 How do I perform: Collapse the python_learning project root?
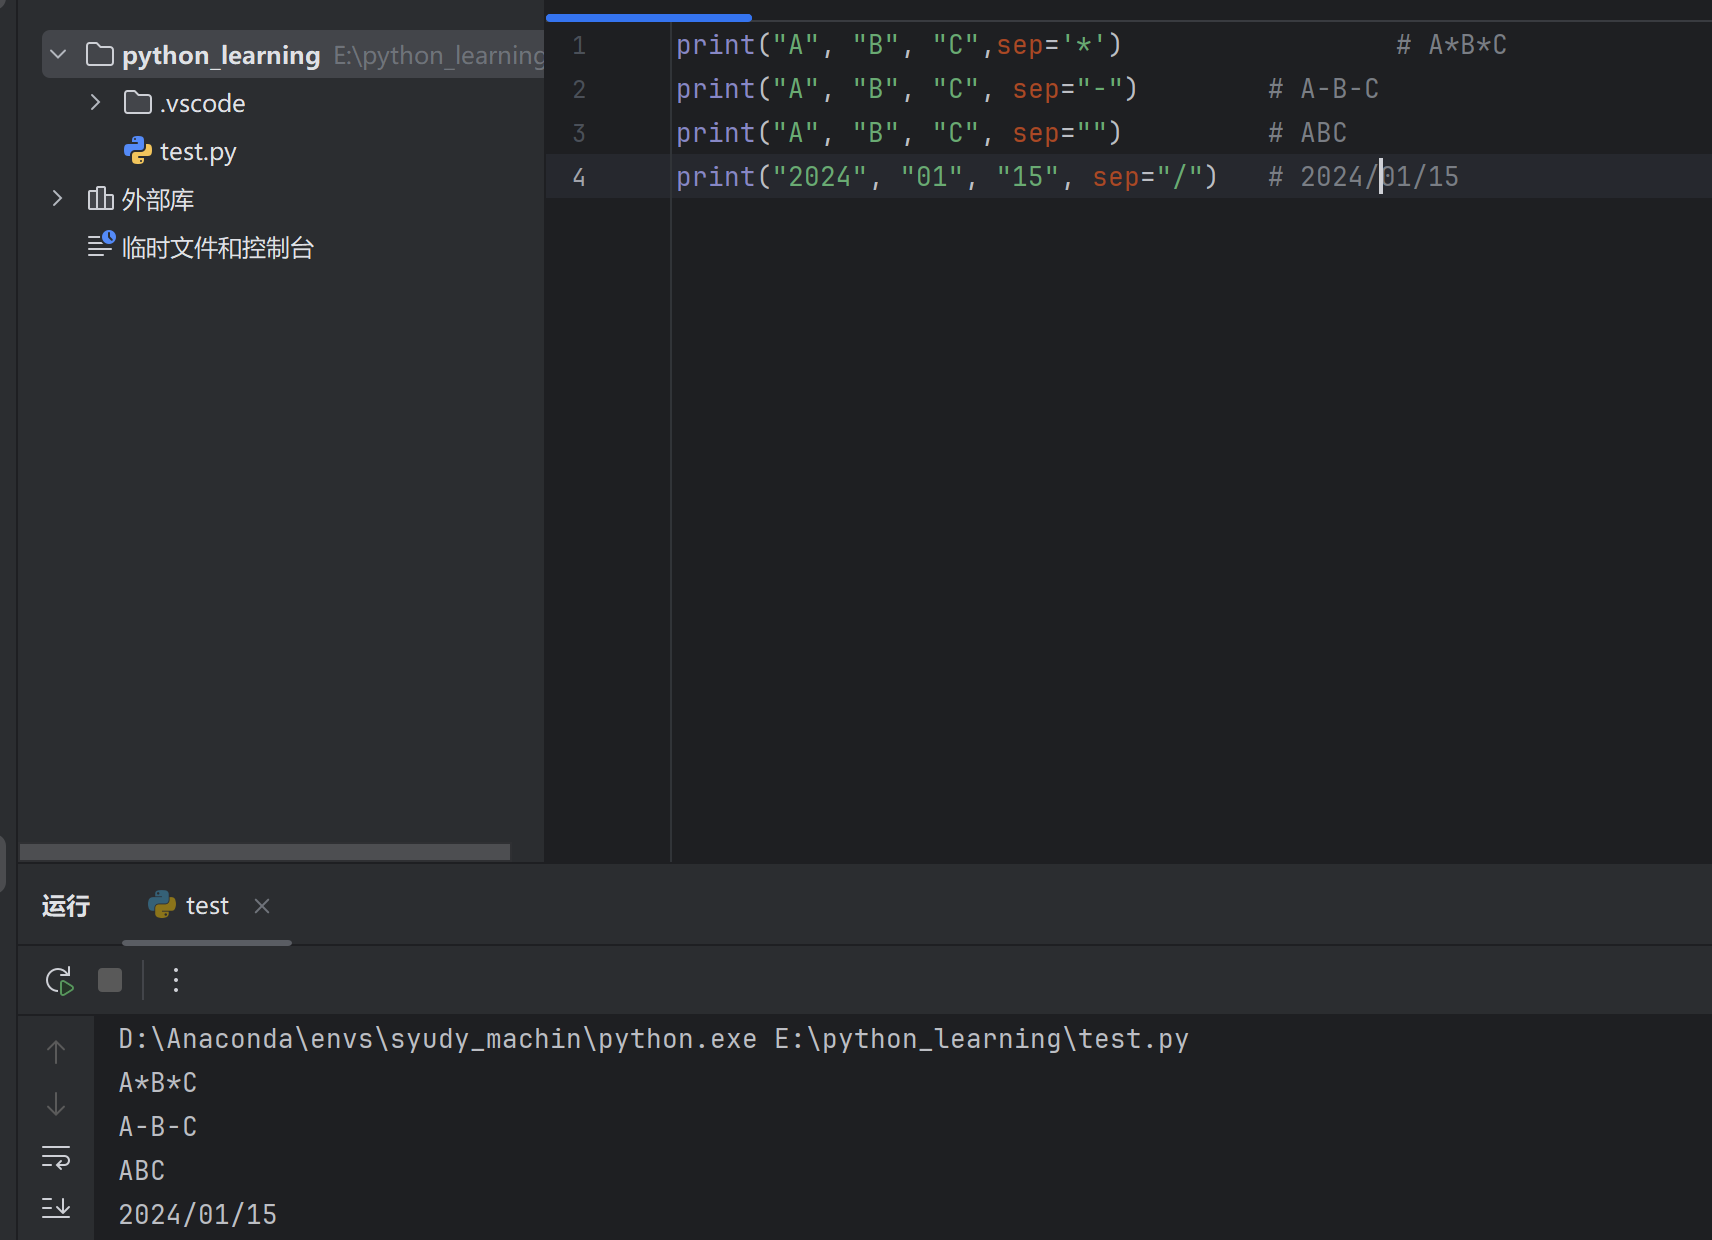[58, 54]
